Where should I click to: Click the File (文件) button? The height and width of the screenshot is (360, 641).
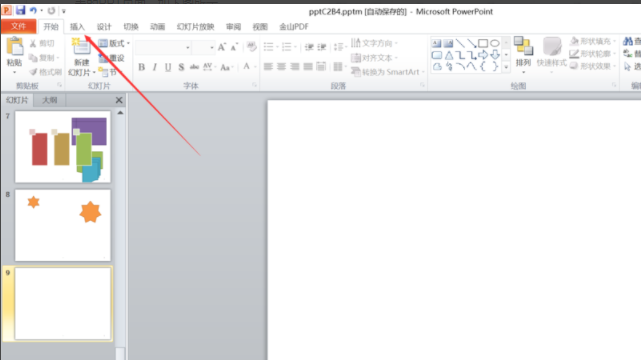coord(18,27)
